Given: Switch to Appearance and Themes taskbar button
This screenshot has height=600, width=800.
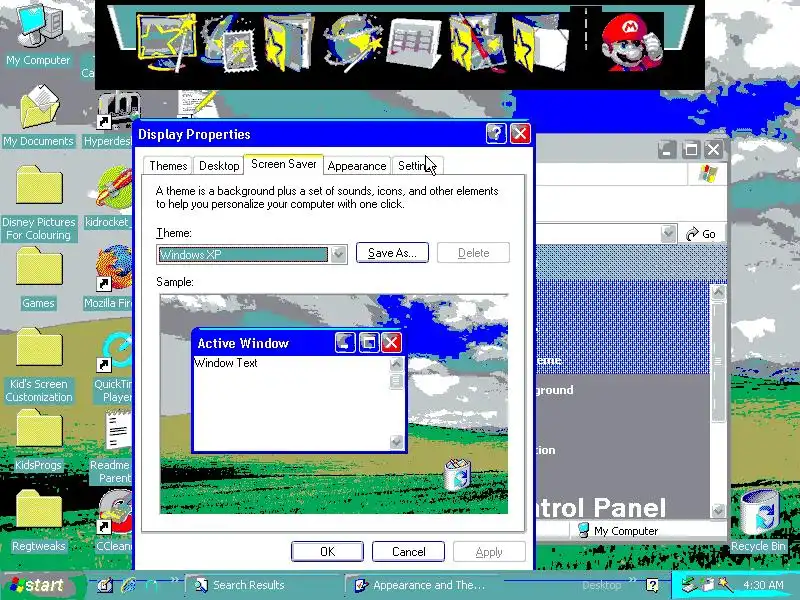Looking at the screenshot, I should [421, 585].
